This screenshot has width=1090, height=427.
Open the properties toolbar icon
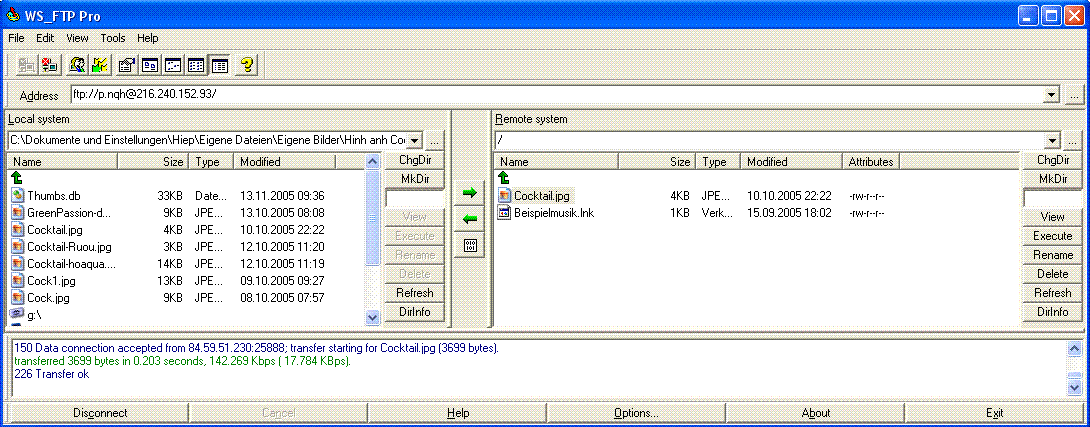tap(127, 65)
